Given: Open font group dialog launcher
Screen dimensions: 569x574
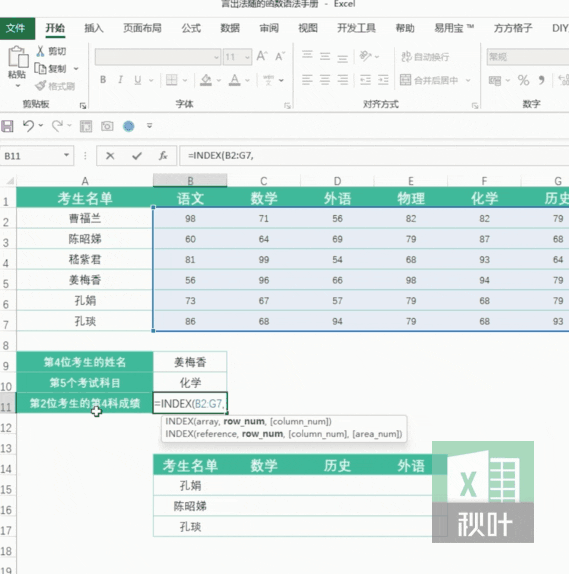Looking at the screenshot, I should pos(287,105).
